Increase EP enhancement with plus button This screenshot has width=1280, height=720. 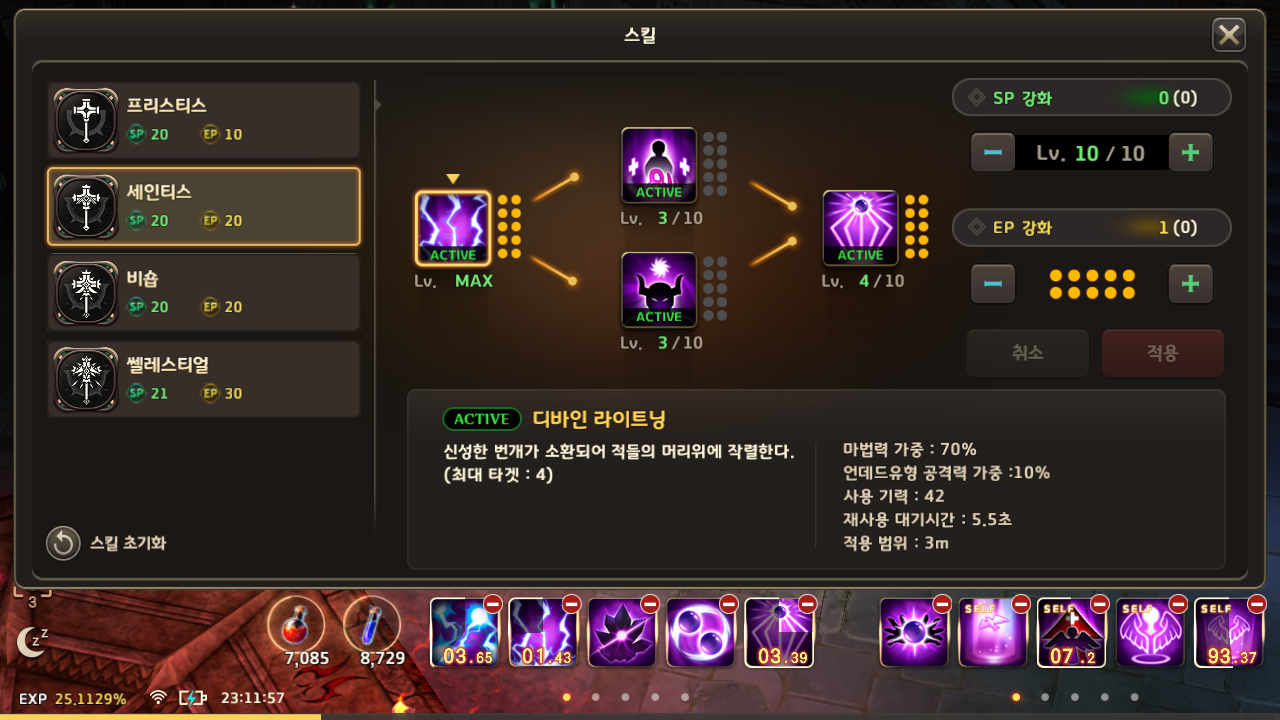point(1190,284)
